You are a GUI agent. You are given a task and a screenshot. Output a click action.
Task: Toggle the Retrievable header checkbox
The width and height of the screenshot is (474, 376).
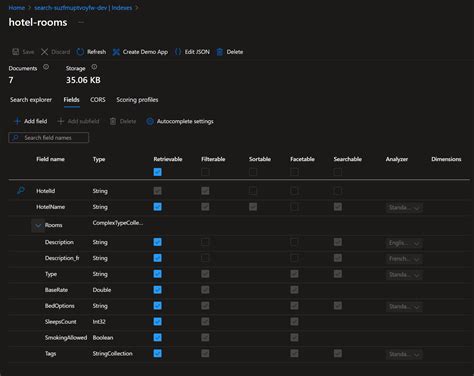click(x=158, y=172)
